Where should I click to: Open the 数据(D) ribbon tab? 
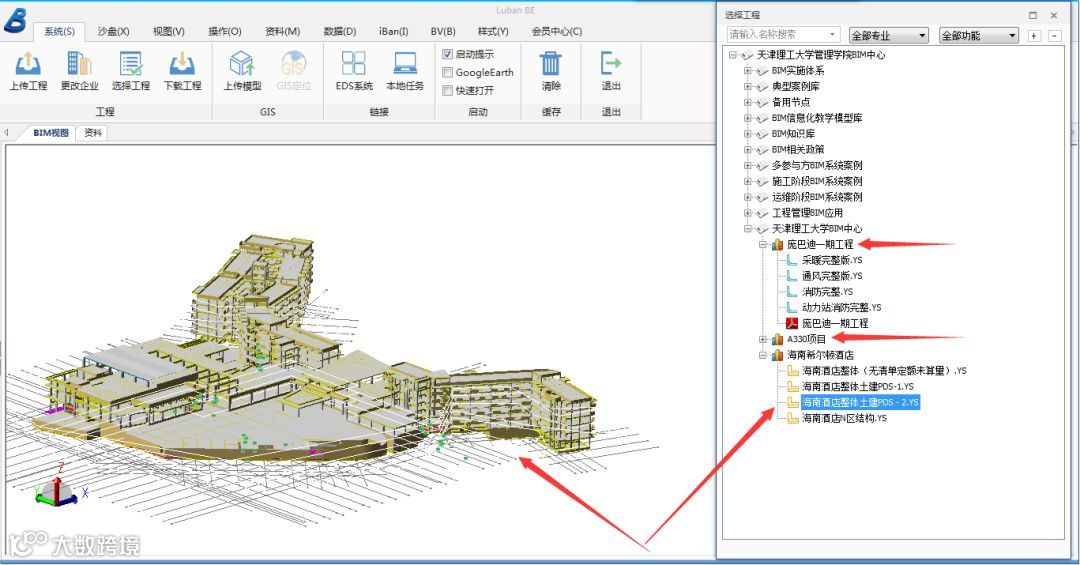(x=340, y=32)
